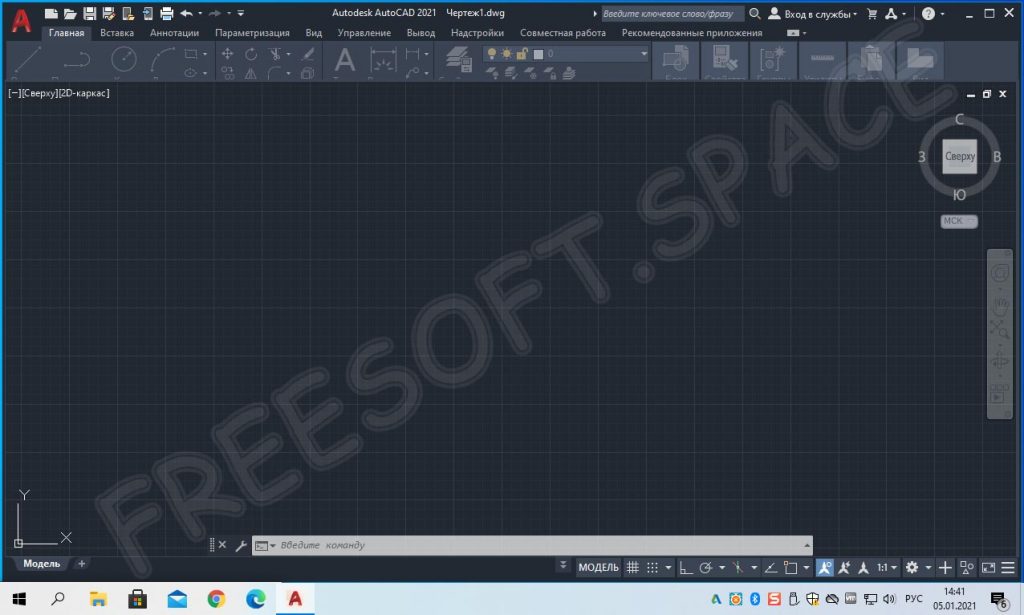The height and width of the screenshot is (615, 1024).
Task: Select the Circle tool
Action: click(x=123, y=59)
